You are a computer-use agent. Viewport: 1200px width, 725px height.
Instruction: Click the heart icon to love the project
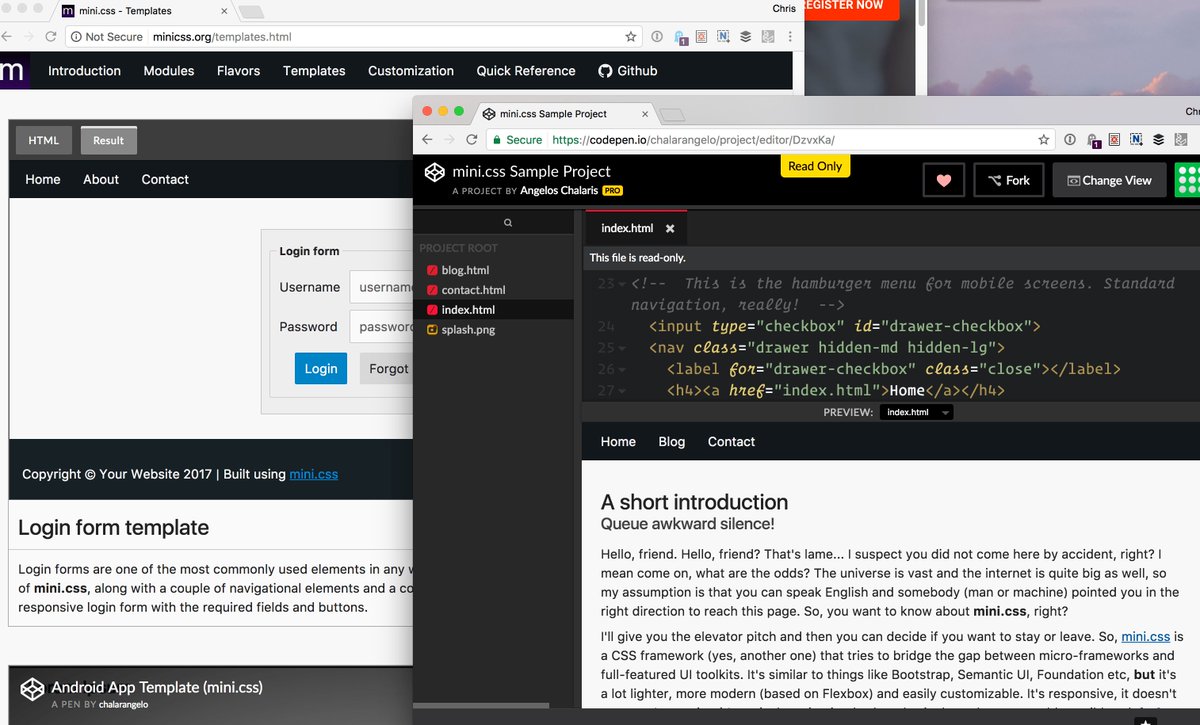(943, 180)
